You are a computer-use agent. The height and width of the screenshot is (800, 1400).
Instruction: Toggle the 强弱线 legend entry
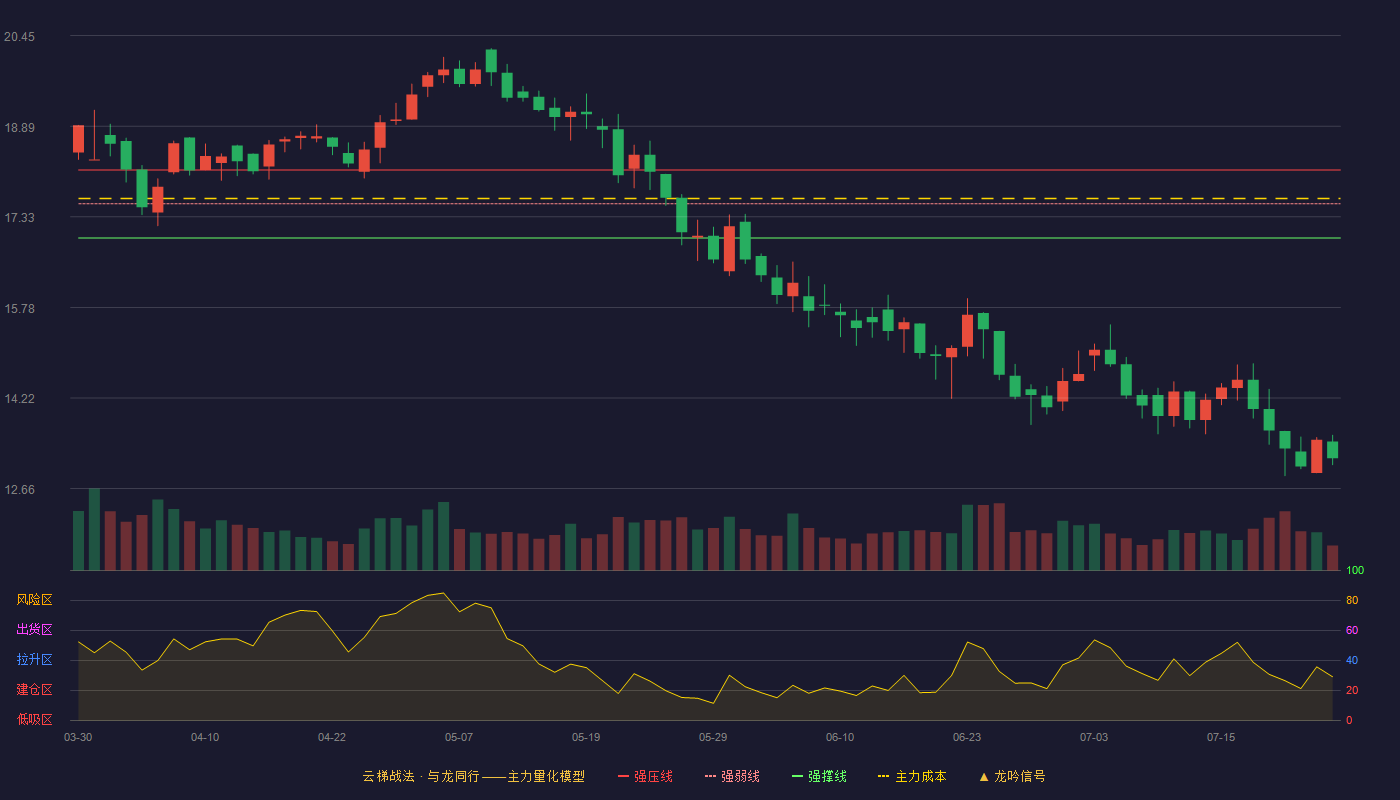click(x=732, y=776)
